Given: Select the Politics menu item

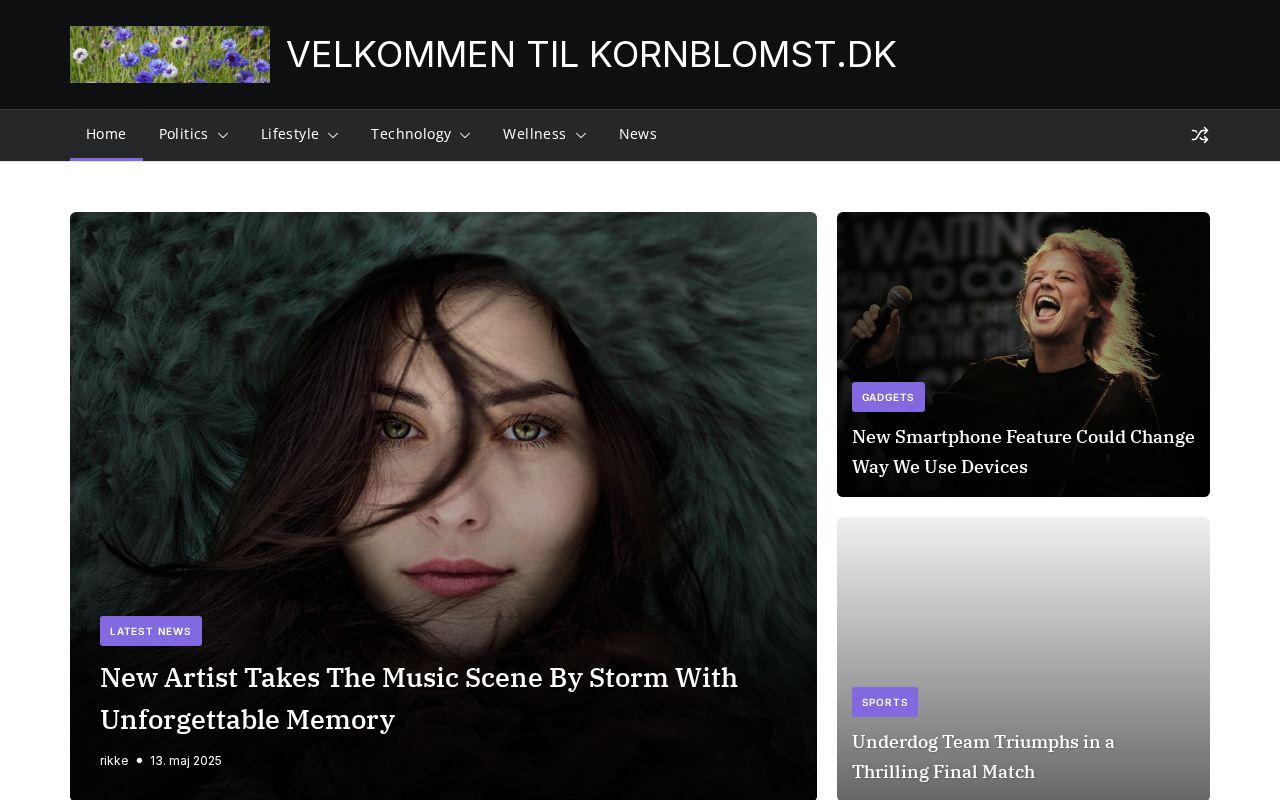Looking at the screenshot, I should click(183, 134).
